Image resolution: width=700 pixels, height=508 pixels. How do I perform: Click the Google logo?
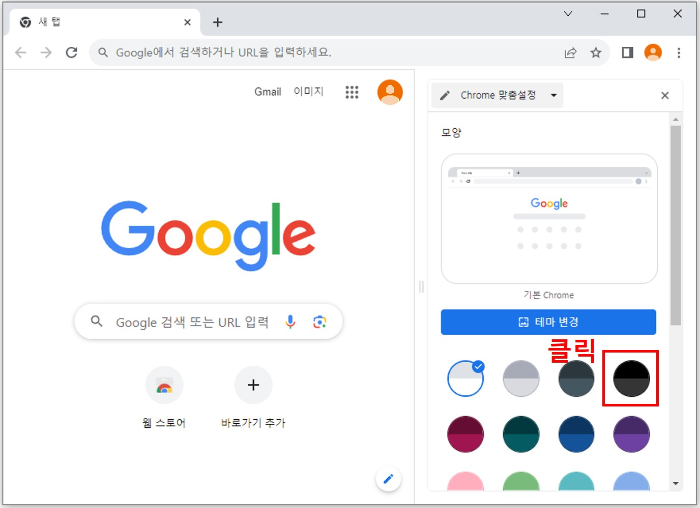(208, 235)
